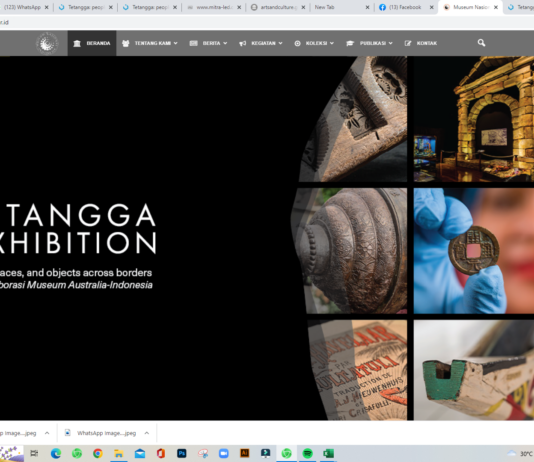Expand the Kegiatan dropdown menu
534x462 pixels.
tap(280, 43)
